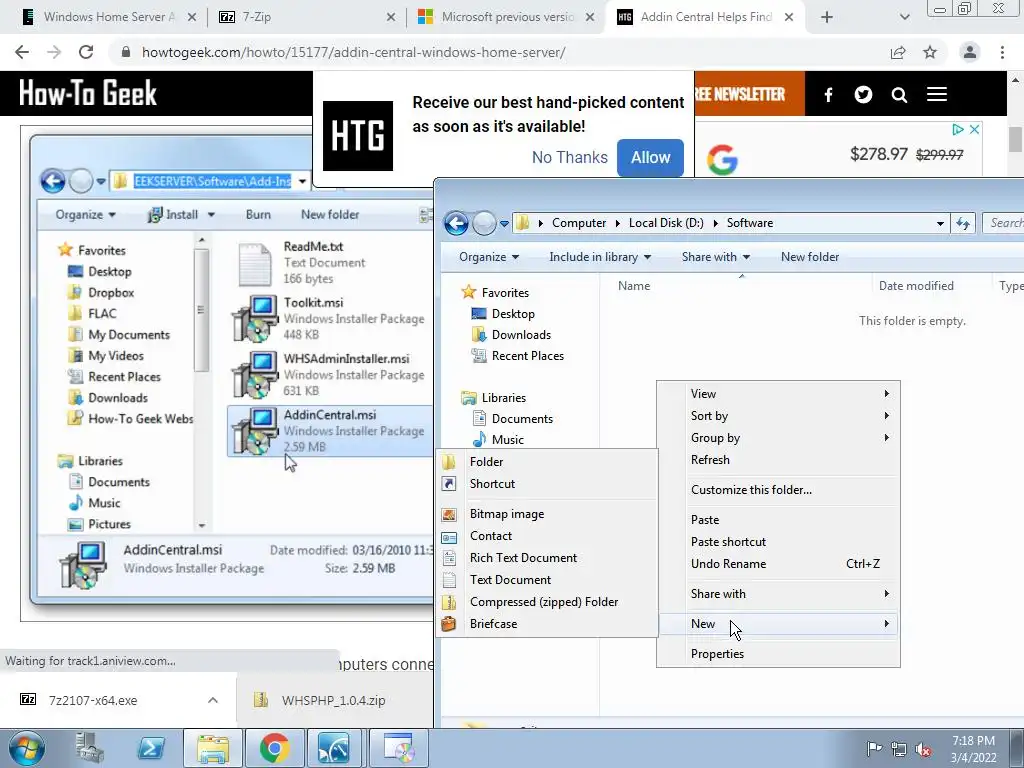Switch to Microsoft previous versions tab
The image size is (1024, 768).
coord(506,17)
